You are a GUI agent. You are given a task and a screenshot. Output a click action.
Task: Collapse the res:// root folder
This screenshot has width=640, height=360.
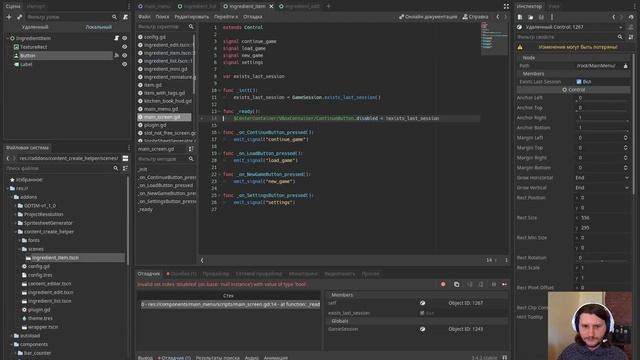8,188
